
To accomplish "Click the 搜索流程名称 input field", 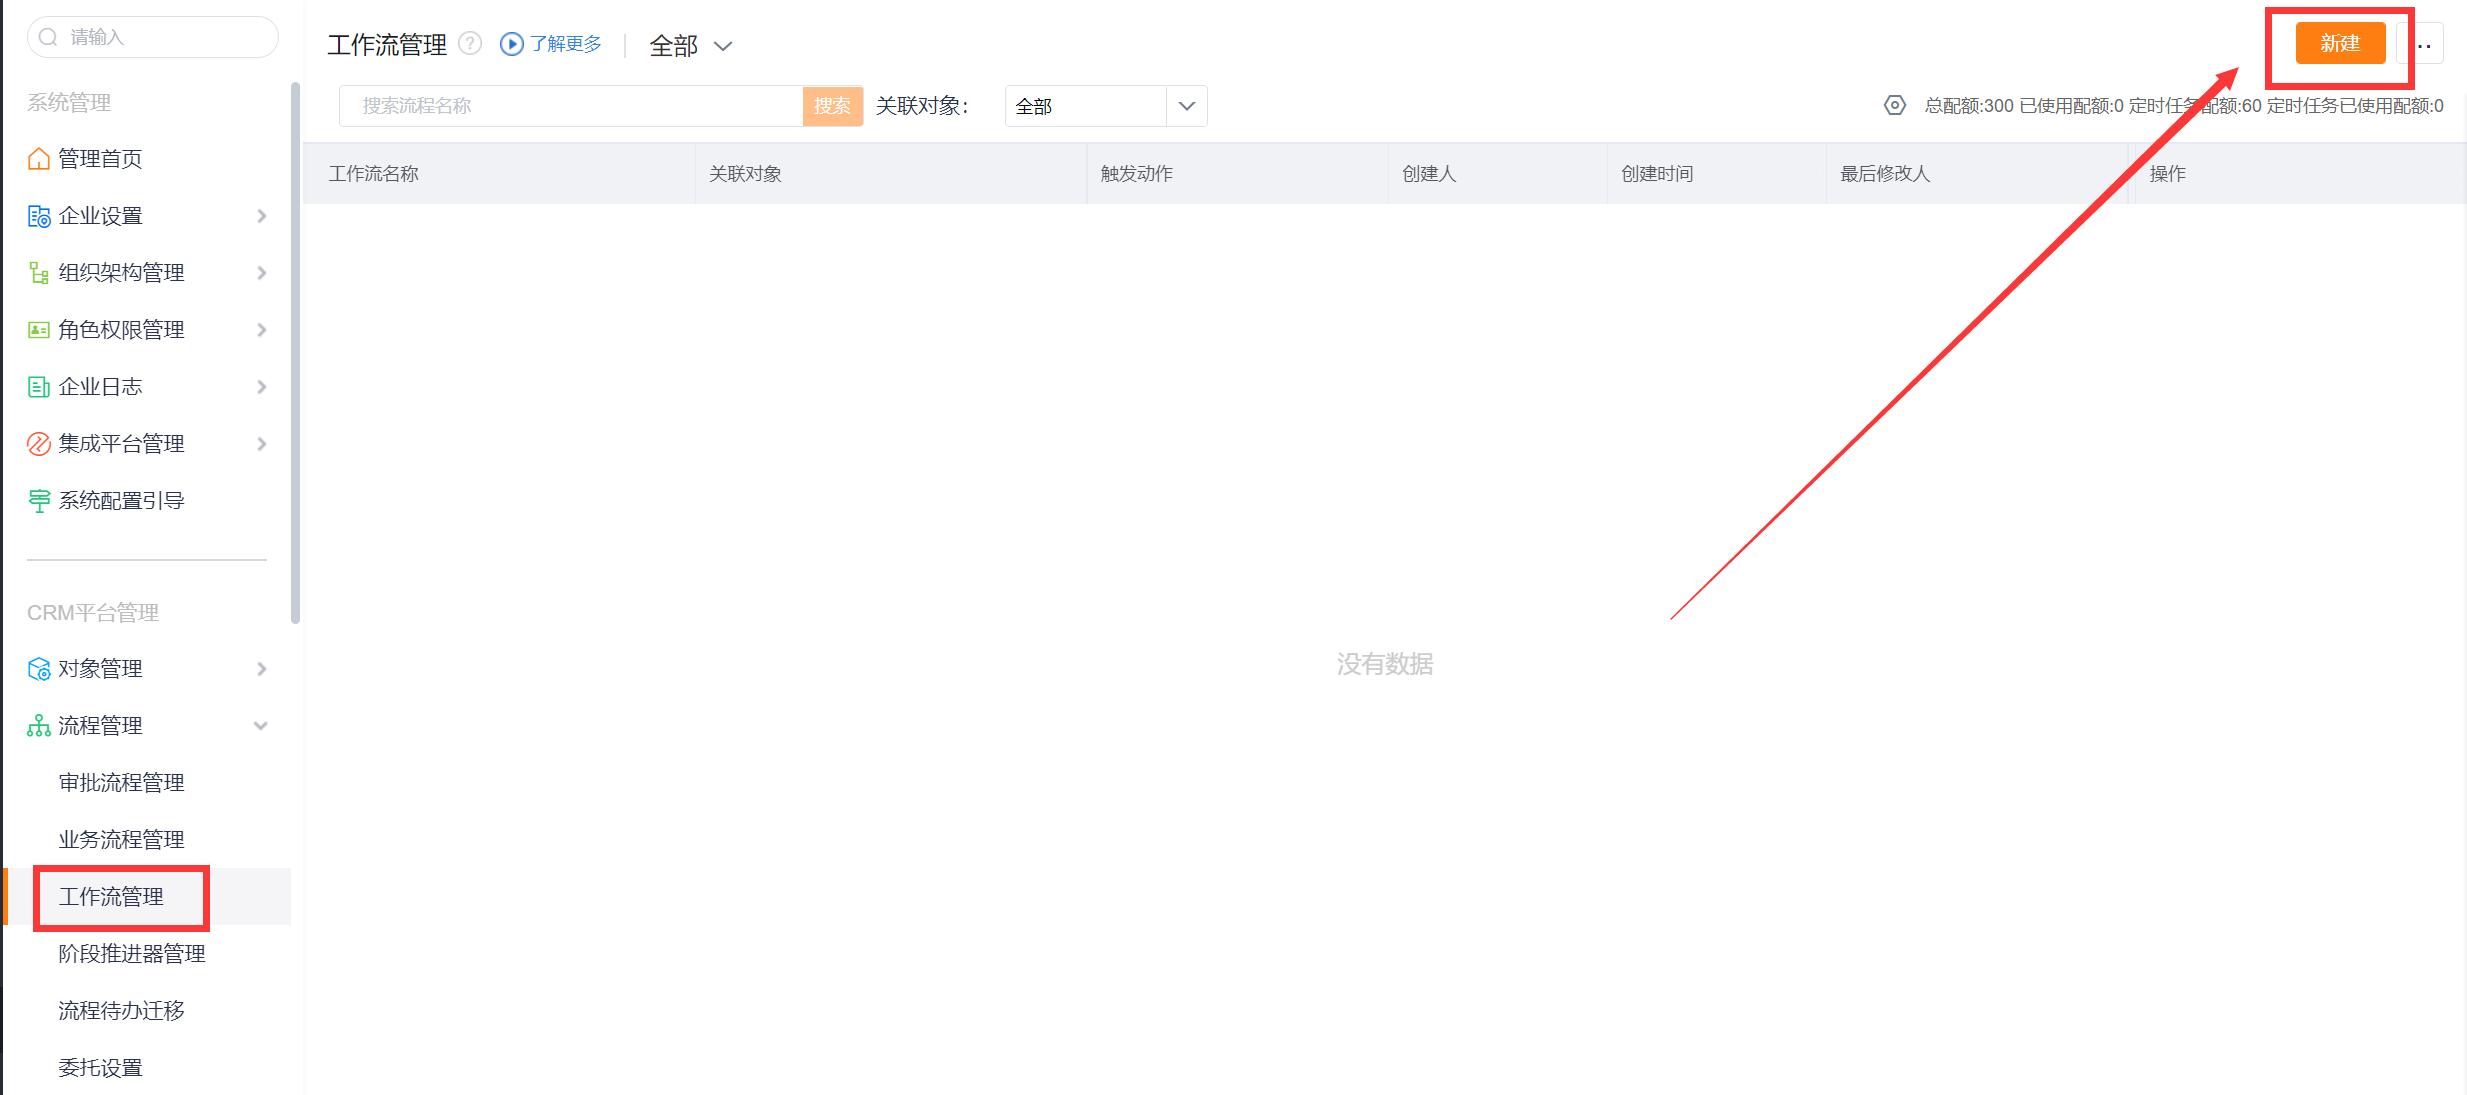I will (x=570, y=106).
